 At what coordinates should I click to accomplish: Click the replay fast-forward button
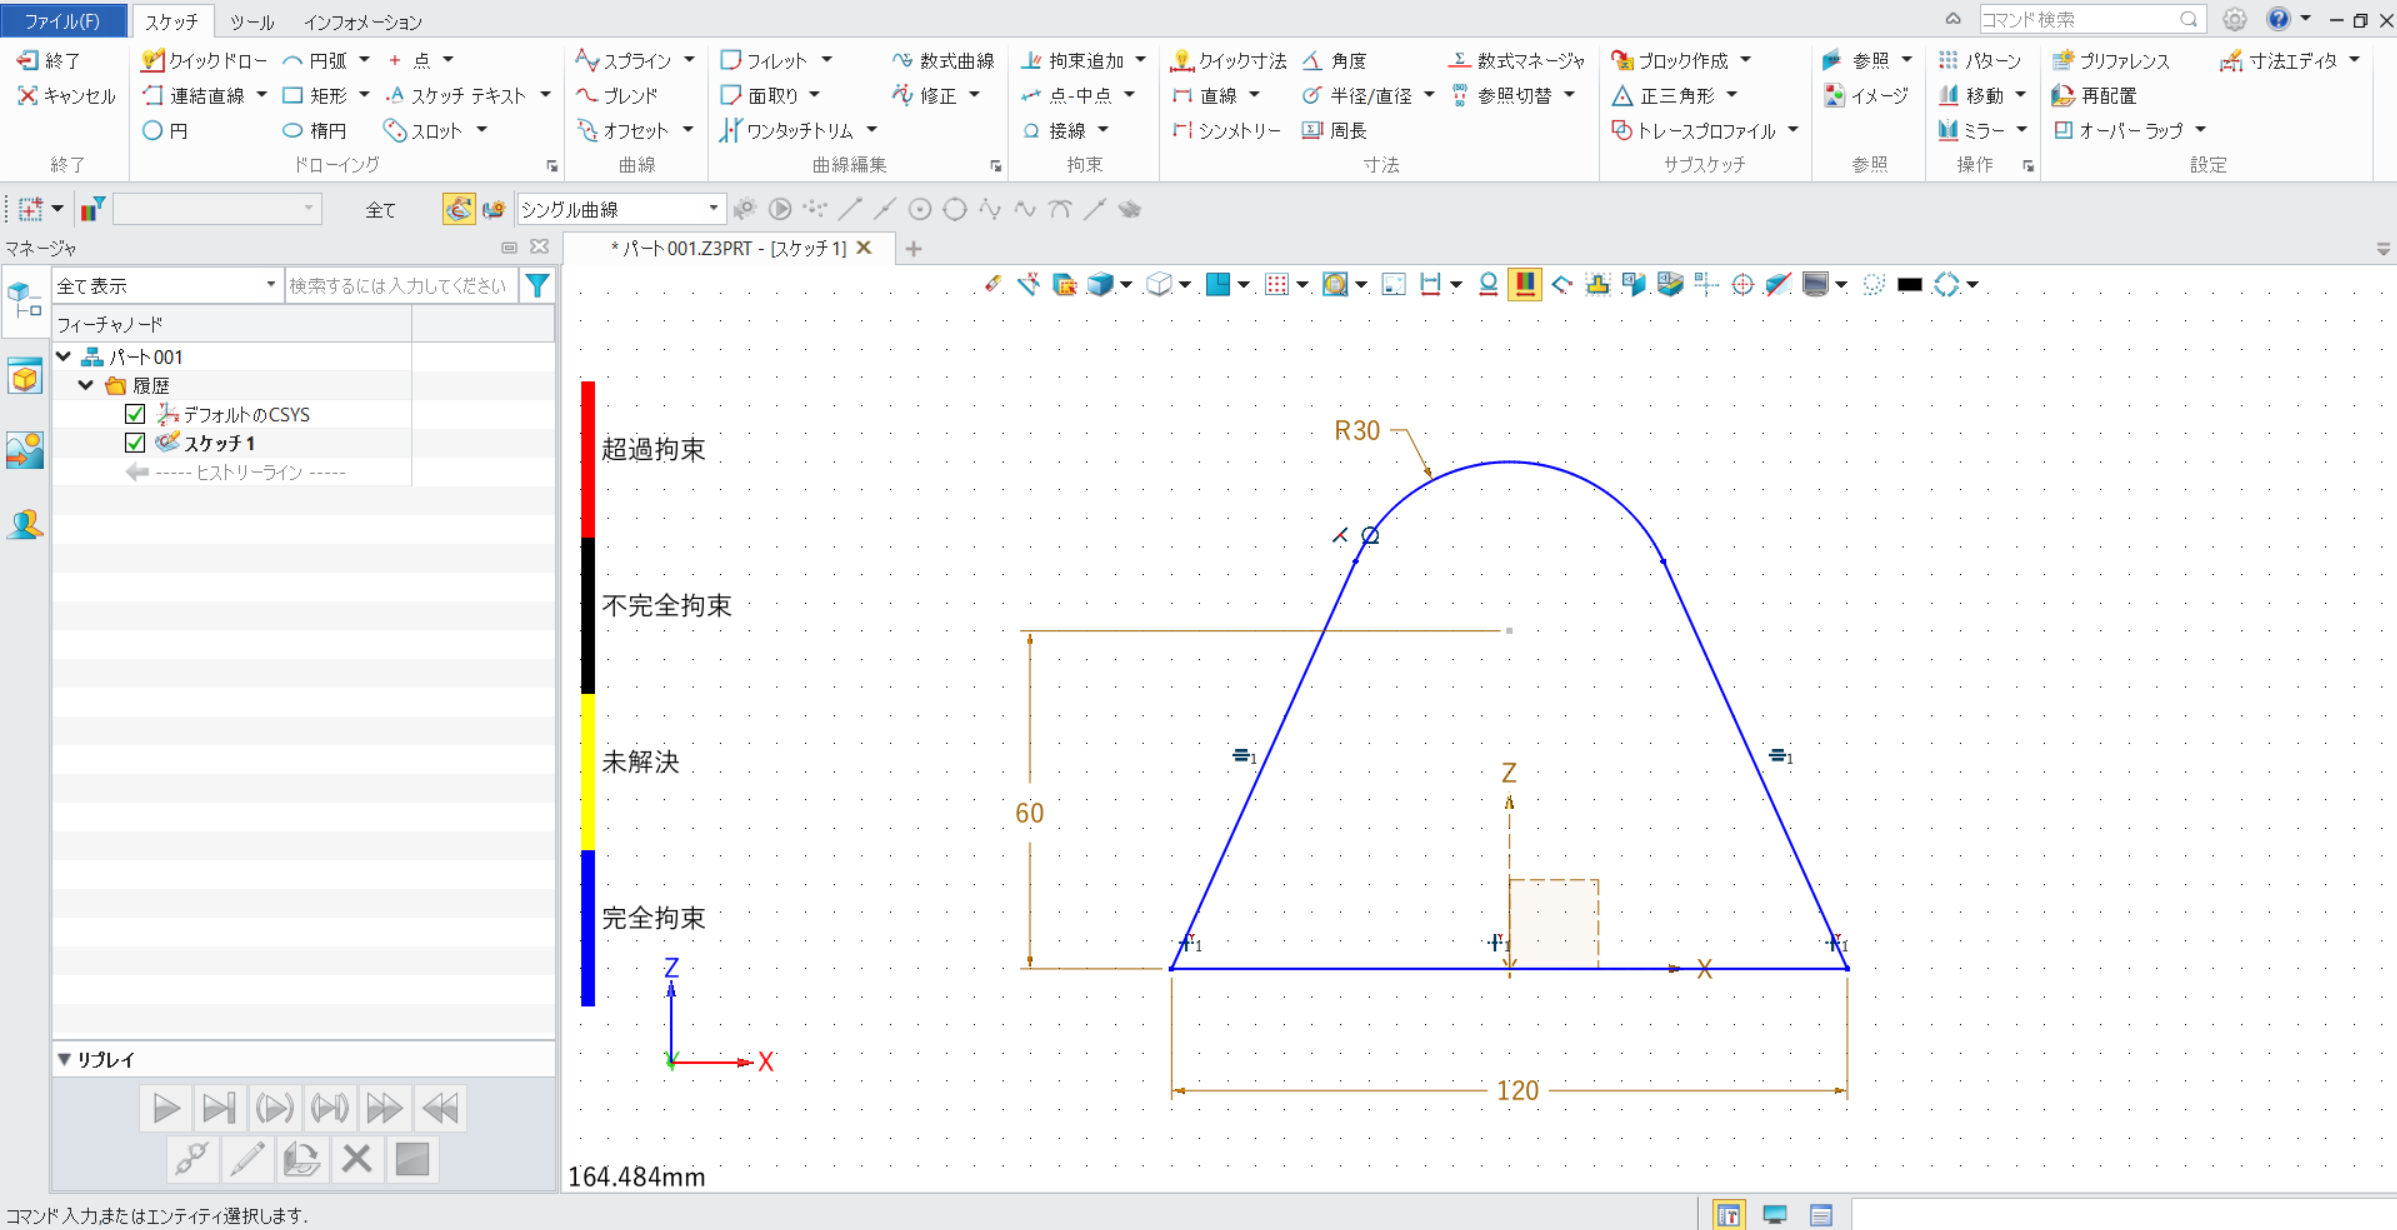click(384, 1108)
